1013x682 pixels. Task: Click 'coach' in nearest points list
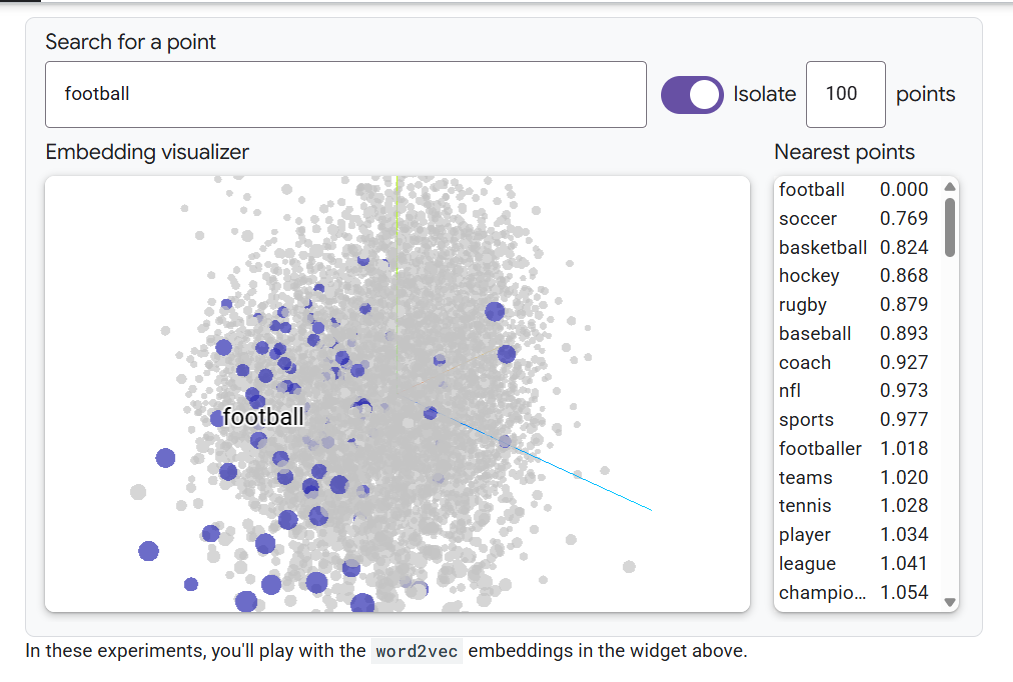(805, 363)
